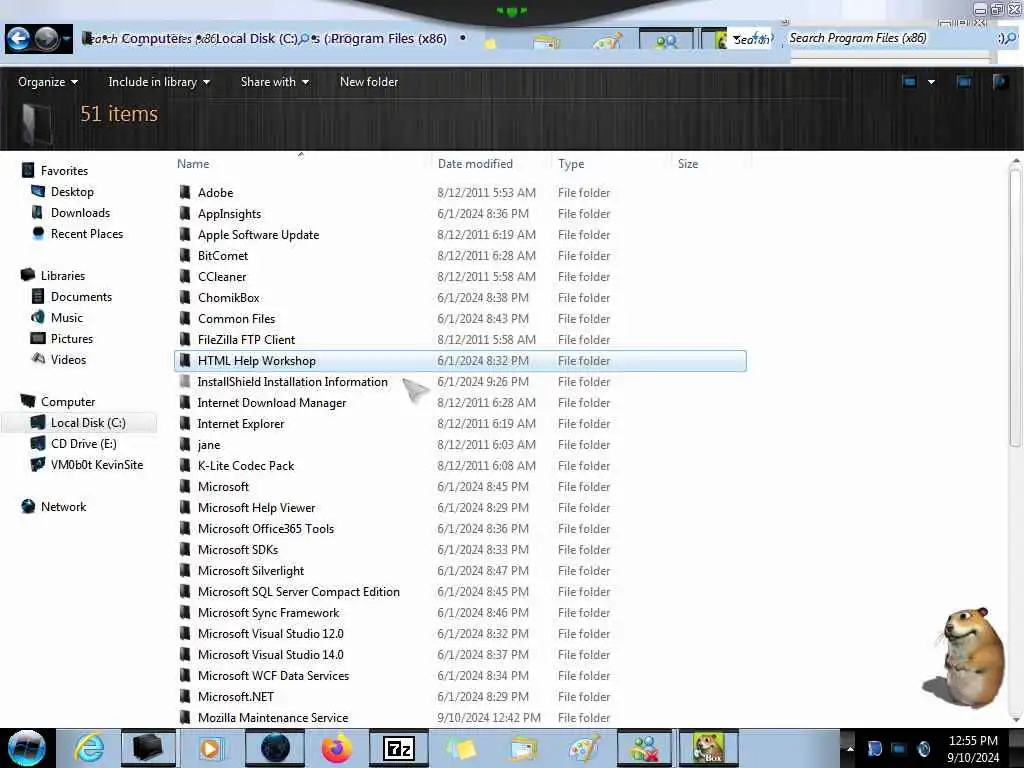This screenshot has height=768, width=1024.
Task: Select the HTML Help Workshop folder
Action: [460, 360]
